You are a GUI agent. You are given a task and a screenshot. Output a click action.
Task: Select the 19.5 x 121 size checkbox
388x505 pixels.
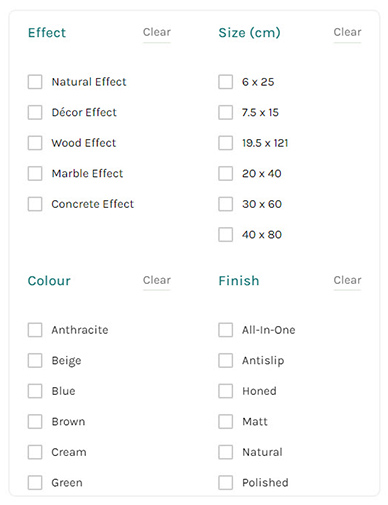(226, 143)
